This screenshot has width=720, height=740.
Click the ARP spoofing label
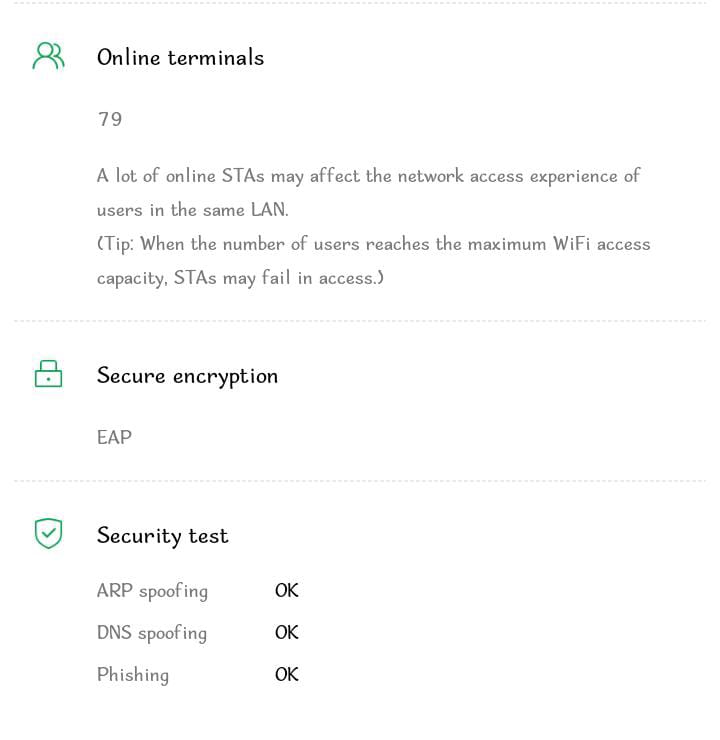(152, 591)
